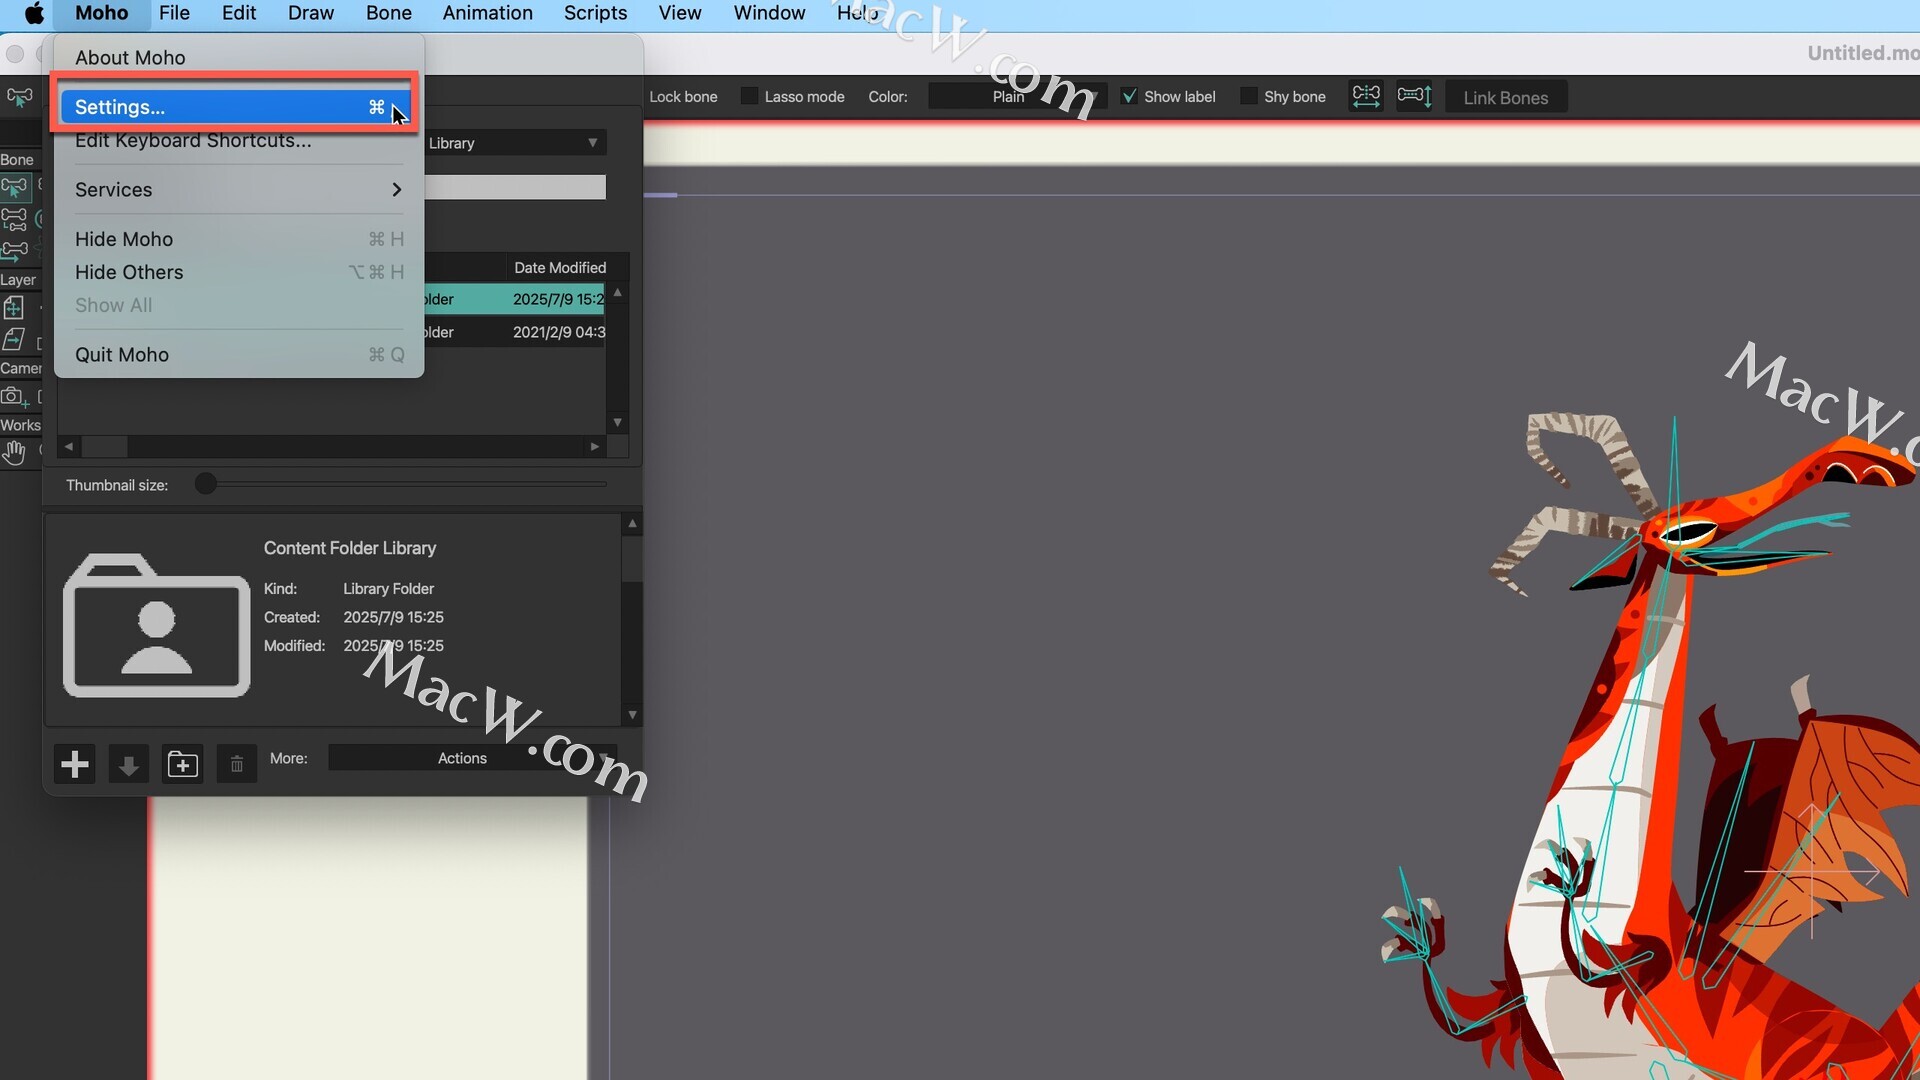This screenshot has height=1080, width=1920.
Task: Select the row dated 2025/7/9
Action: tap(514, 299)
